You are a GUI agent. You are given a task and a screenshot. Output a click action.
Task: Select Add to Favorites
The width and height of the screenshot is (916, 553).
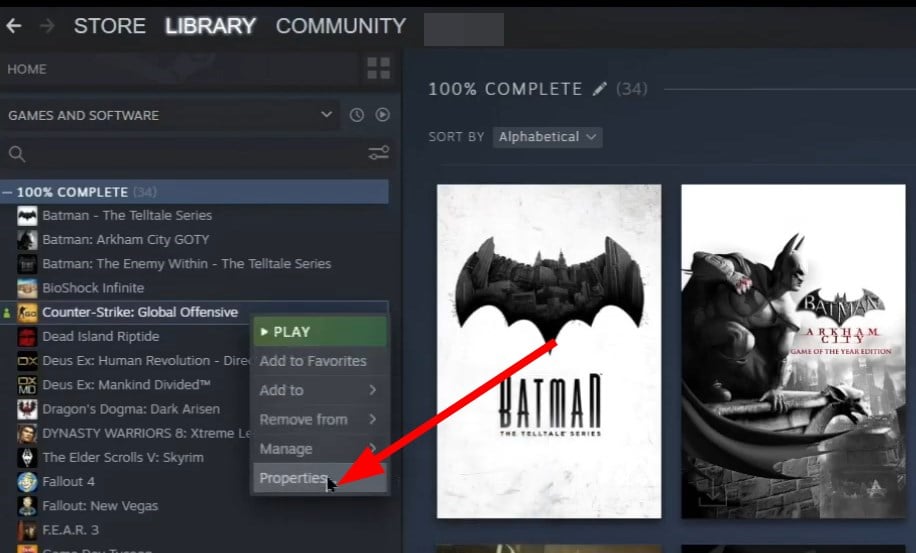[320, 361]
